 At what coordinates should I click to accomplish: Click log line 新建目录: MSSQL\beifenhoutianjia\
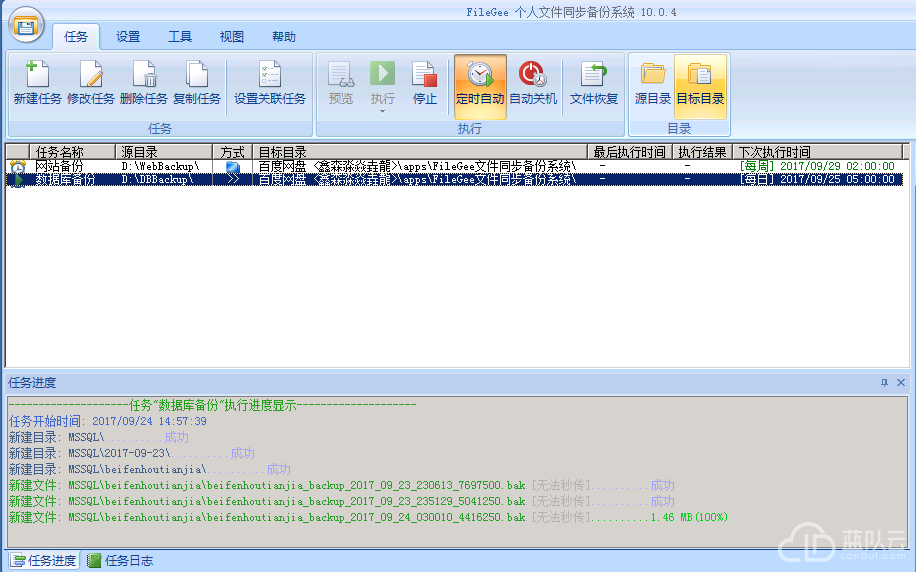click(x=150, y=469)
